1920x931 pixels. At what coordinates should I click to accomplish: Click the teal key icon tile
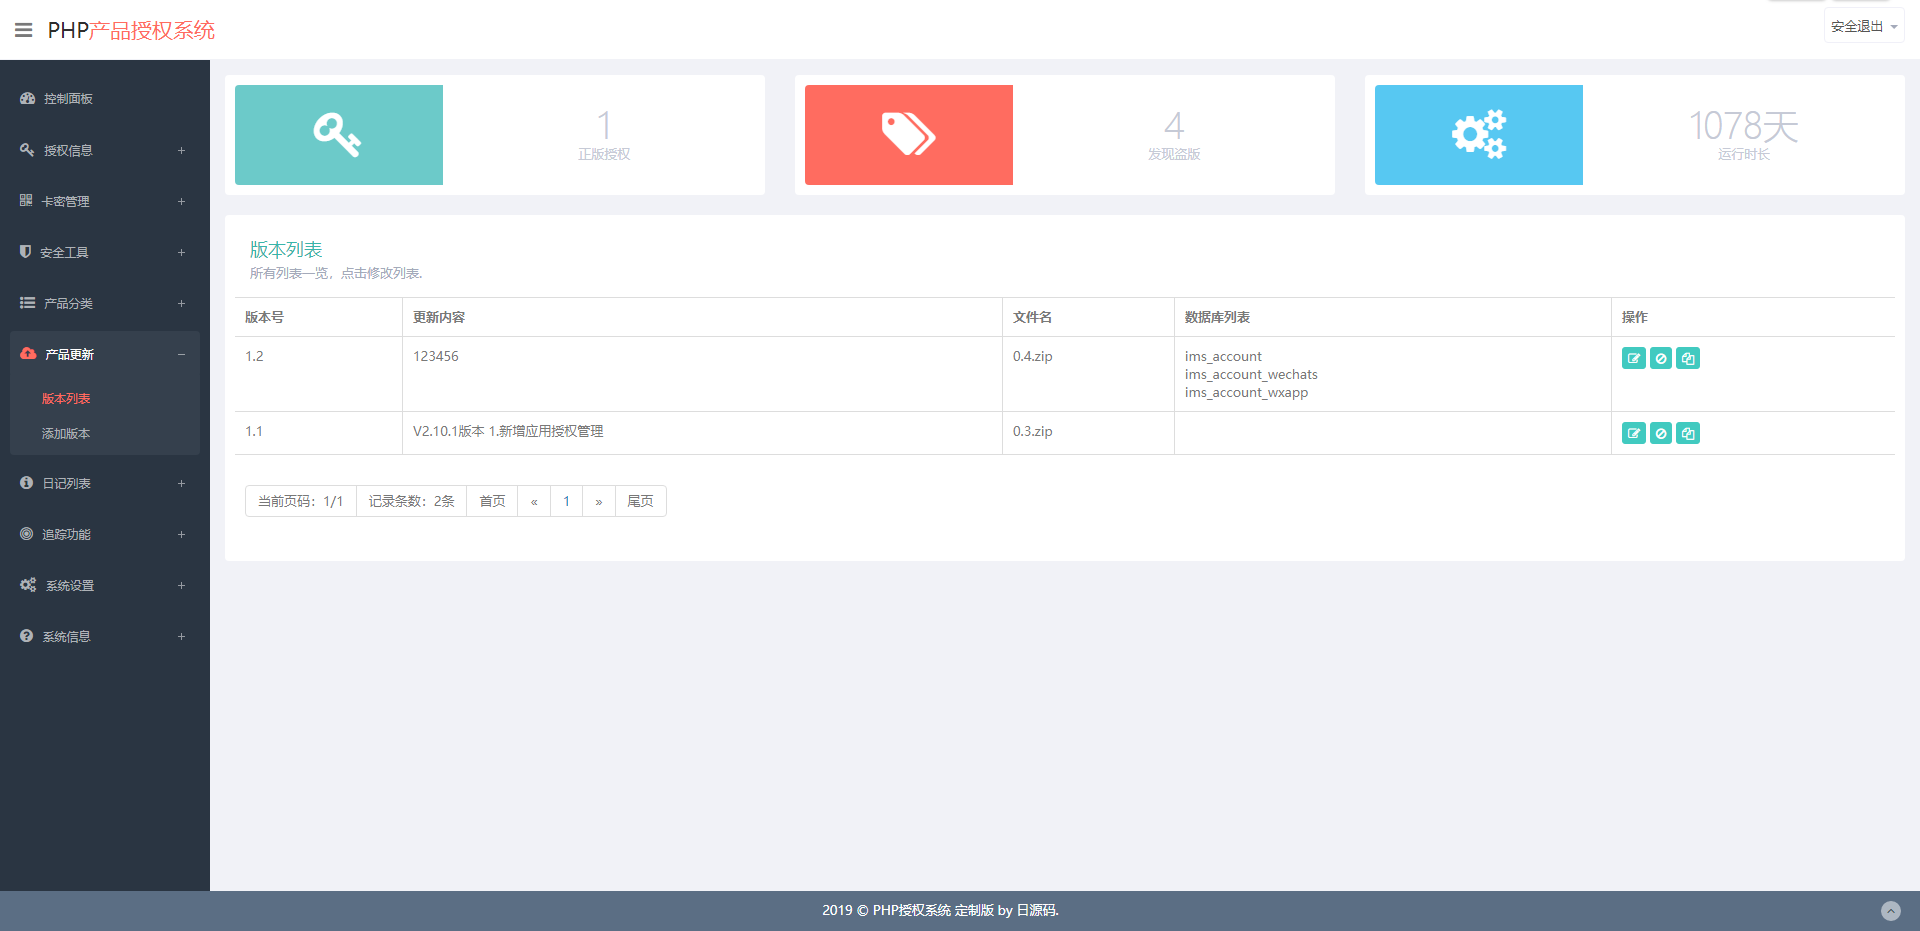click(339, 135)
